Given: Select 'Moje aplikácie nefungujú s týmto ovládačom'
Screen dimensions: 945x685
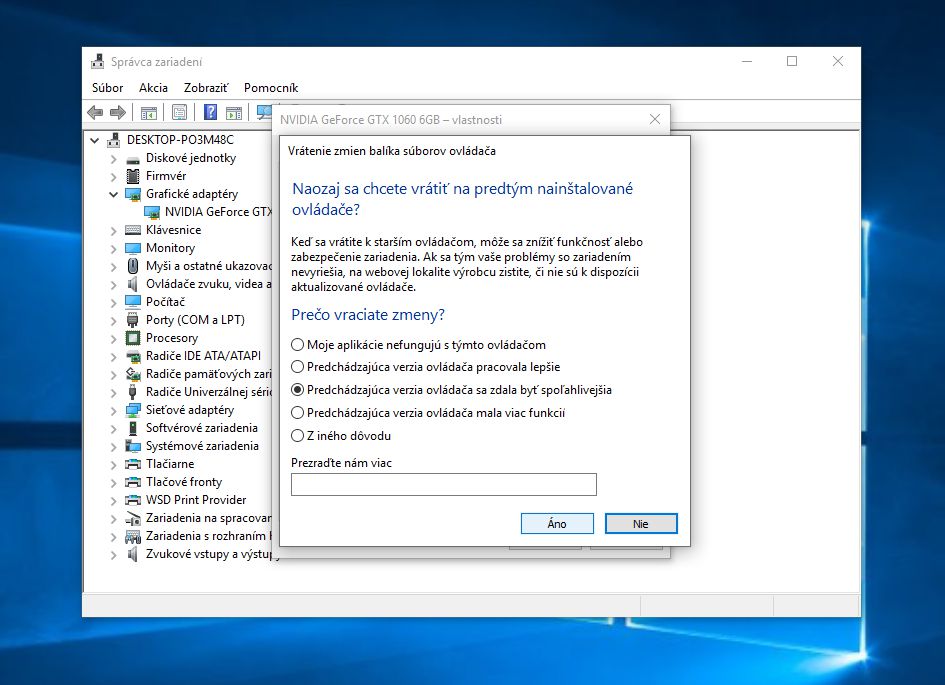Looking at the screenshot, I should (x=419, y=345).
